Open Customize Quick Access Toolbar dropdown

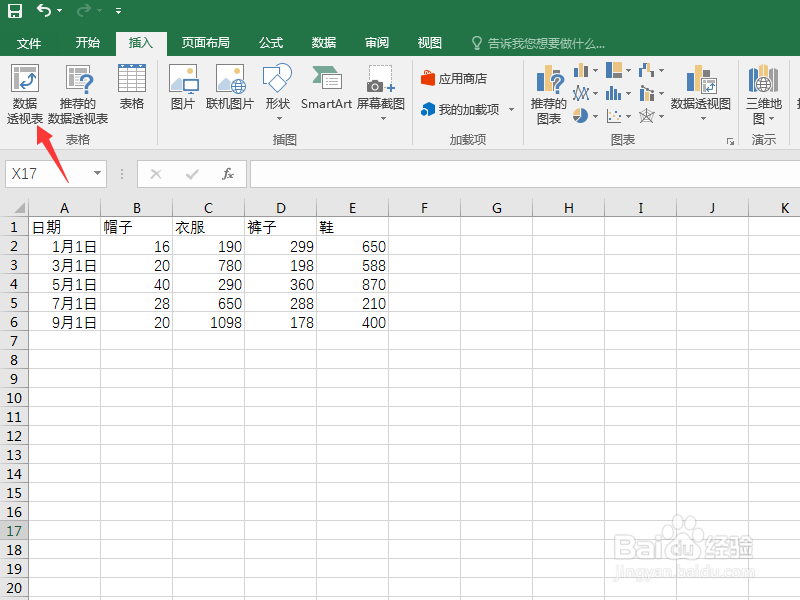click(x=118, y=11)
